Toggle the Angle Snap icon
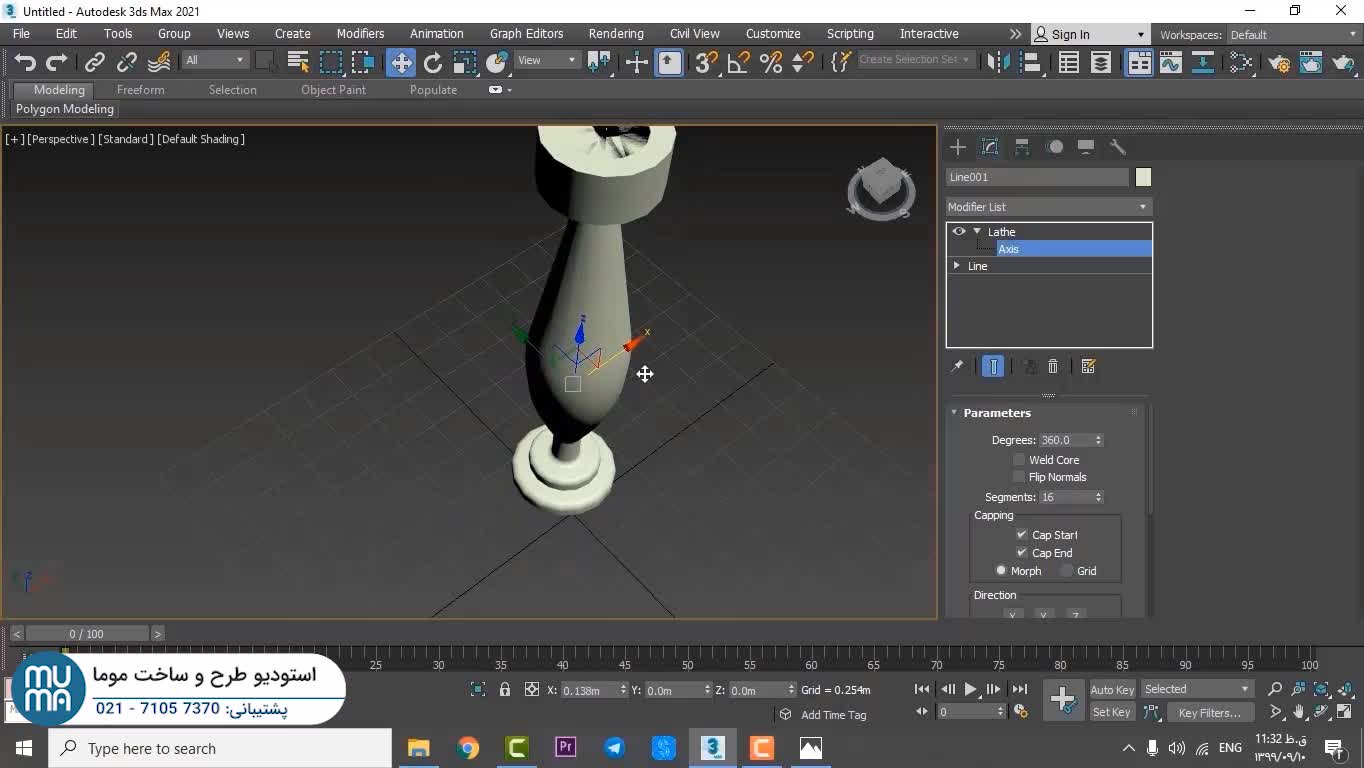Image resolution: width=1364 pixels, height=768 pixels. coord(738,63)
